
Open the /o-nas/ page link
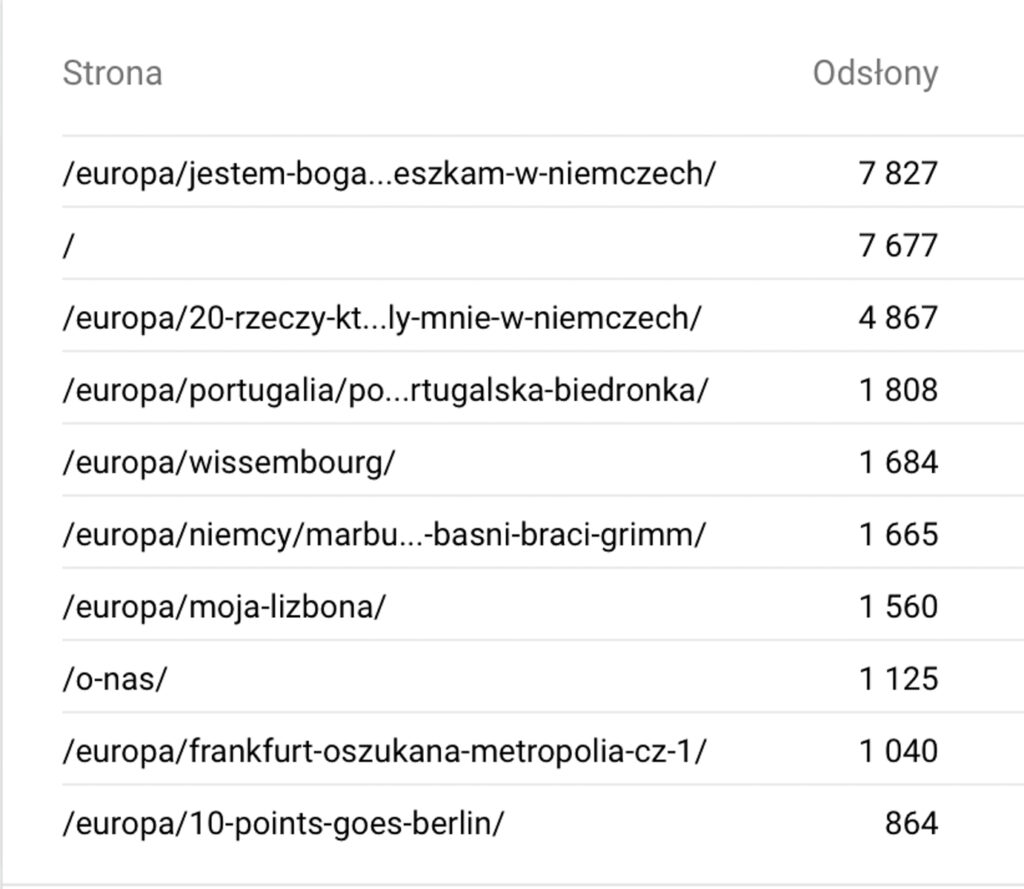tap(115, 679)
